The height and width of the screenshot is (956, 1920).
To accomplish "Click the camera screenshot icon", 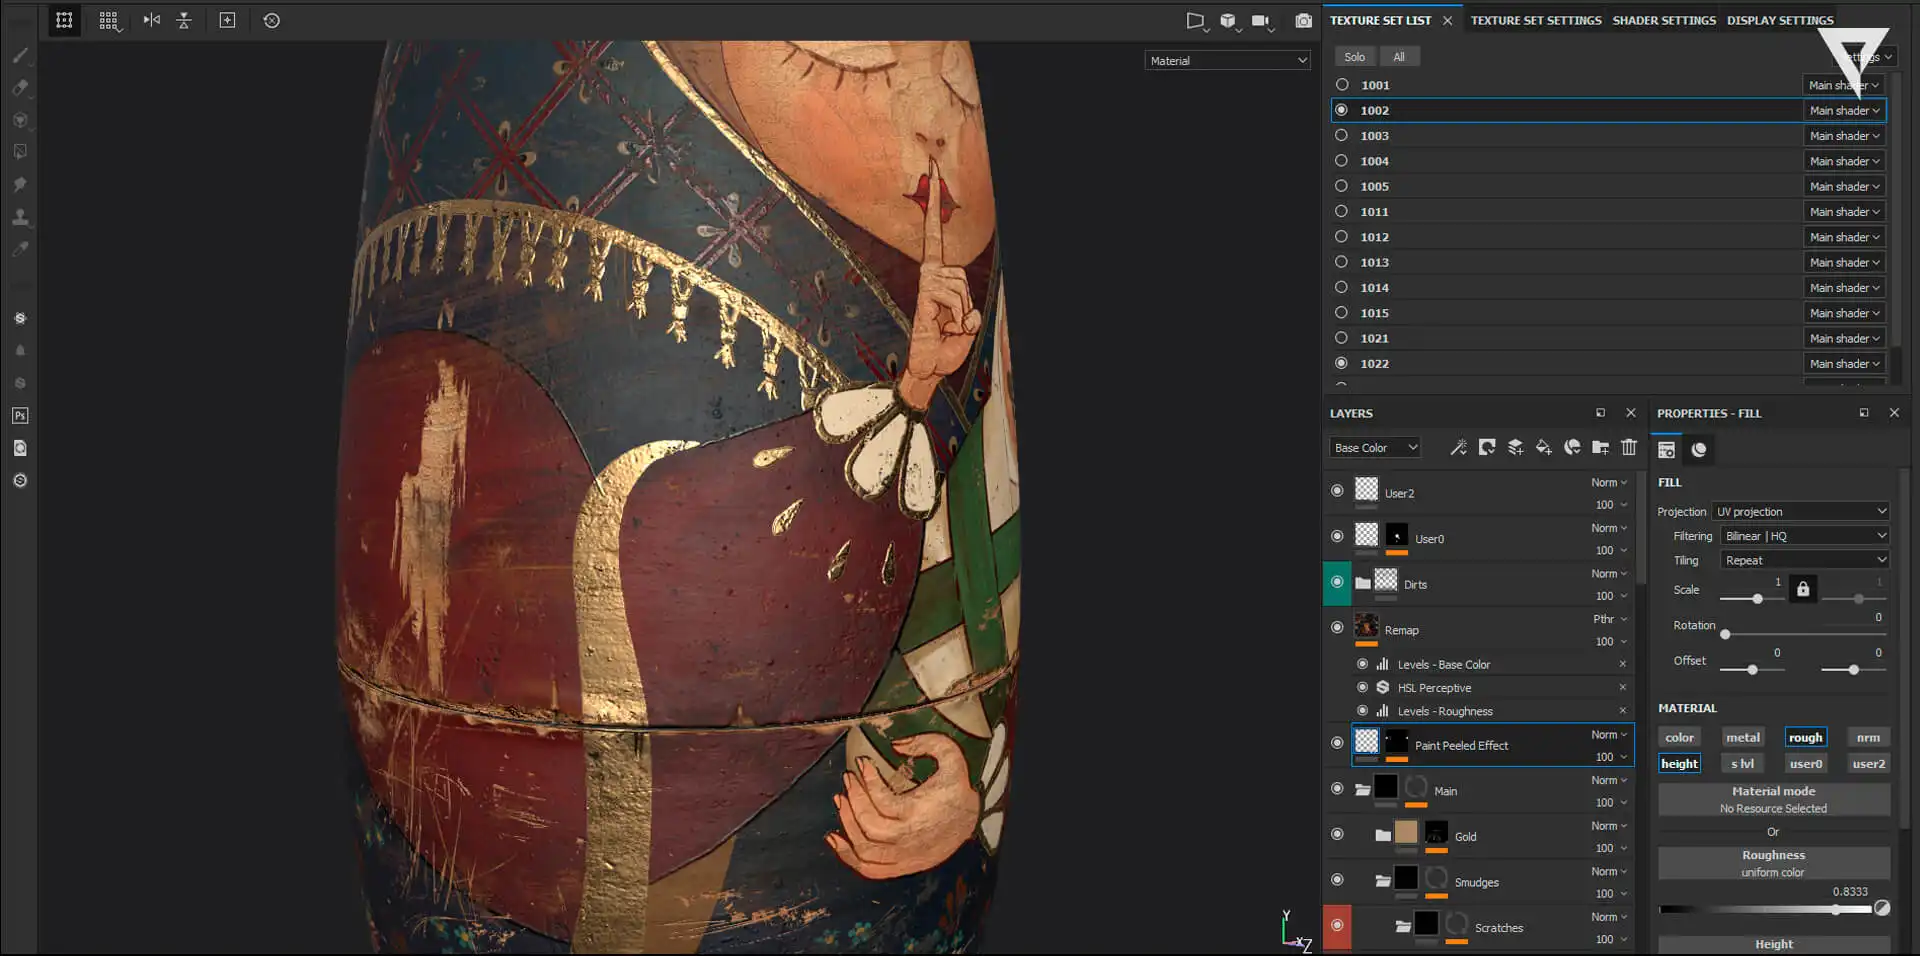I will click(x=1303, y=20).
